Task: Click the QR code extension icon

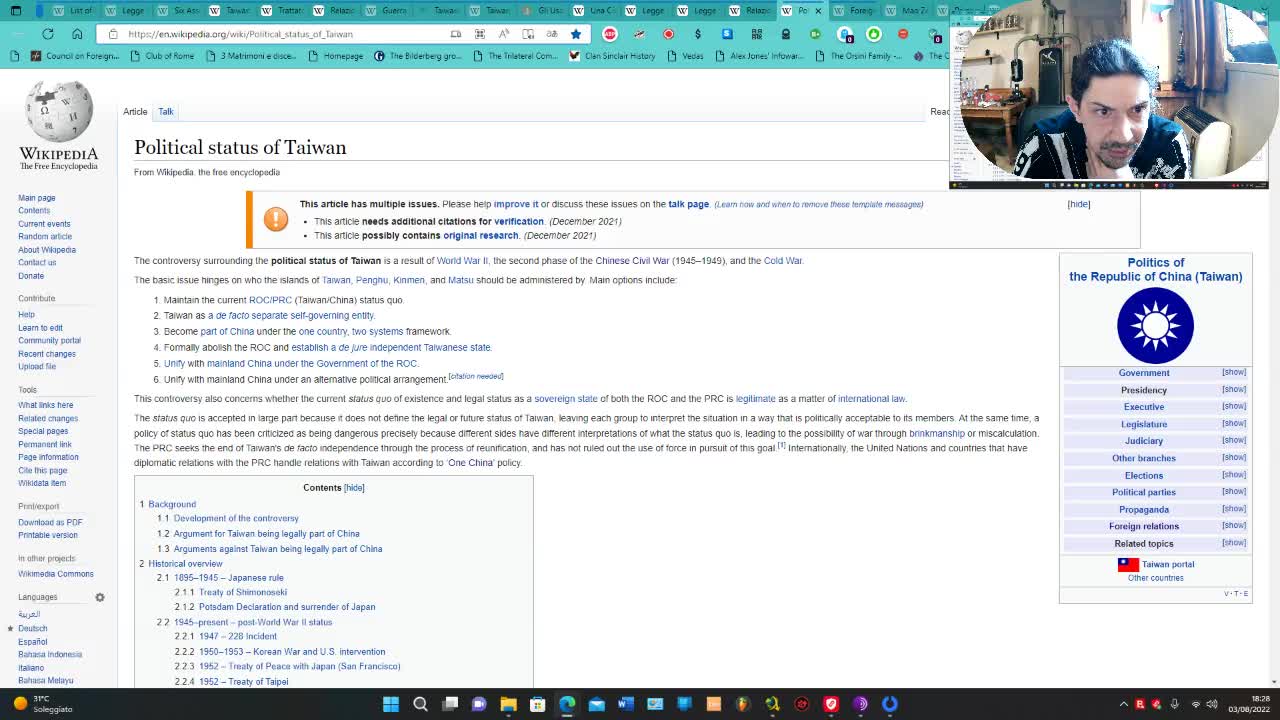Action: (757, 34)
